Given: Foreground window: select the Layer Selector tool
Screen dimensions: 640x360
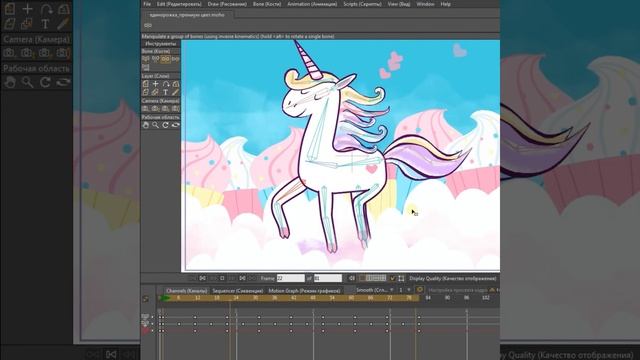Looking at the screenshot, I should point(156,92).
